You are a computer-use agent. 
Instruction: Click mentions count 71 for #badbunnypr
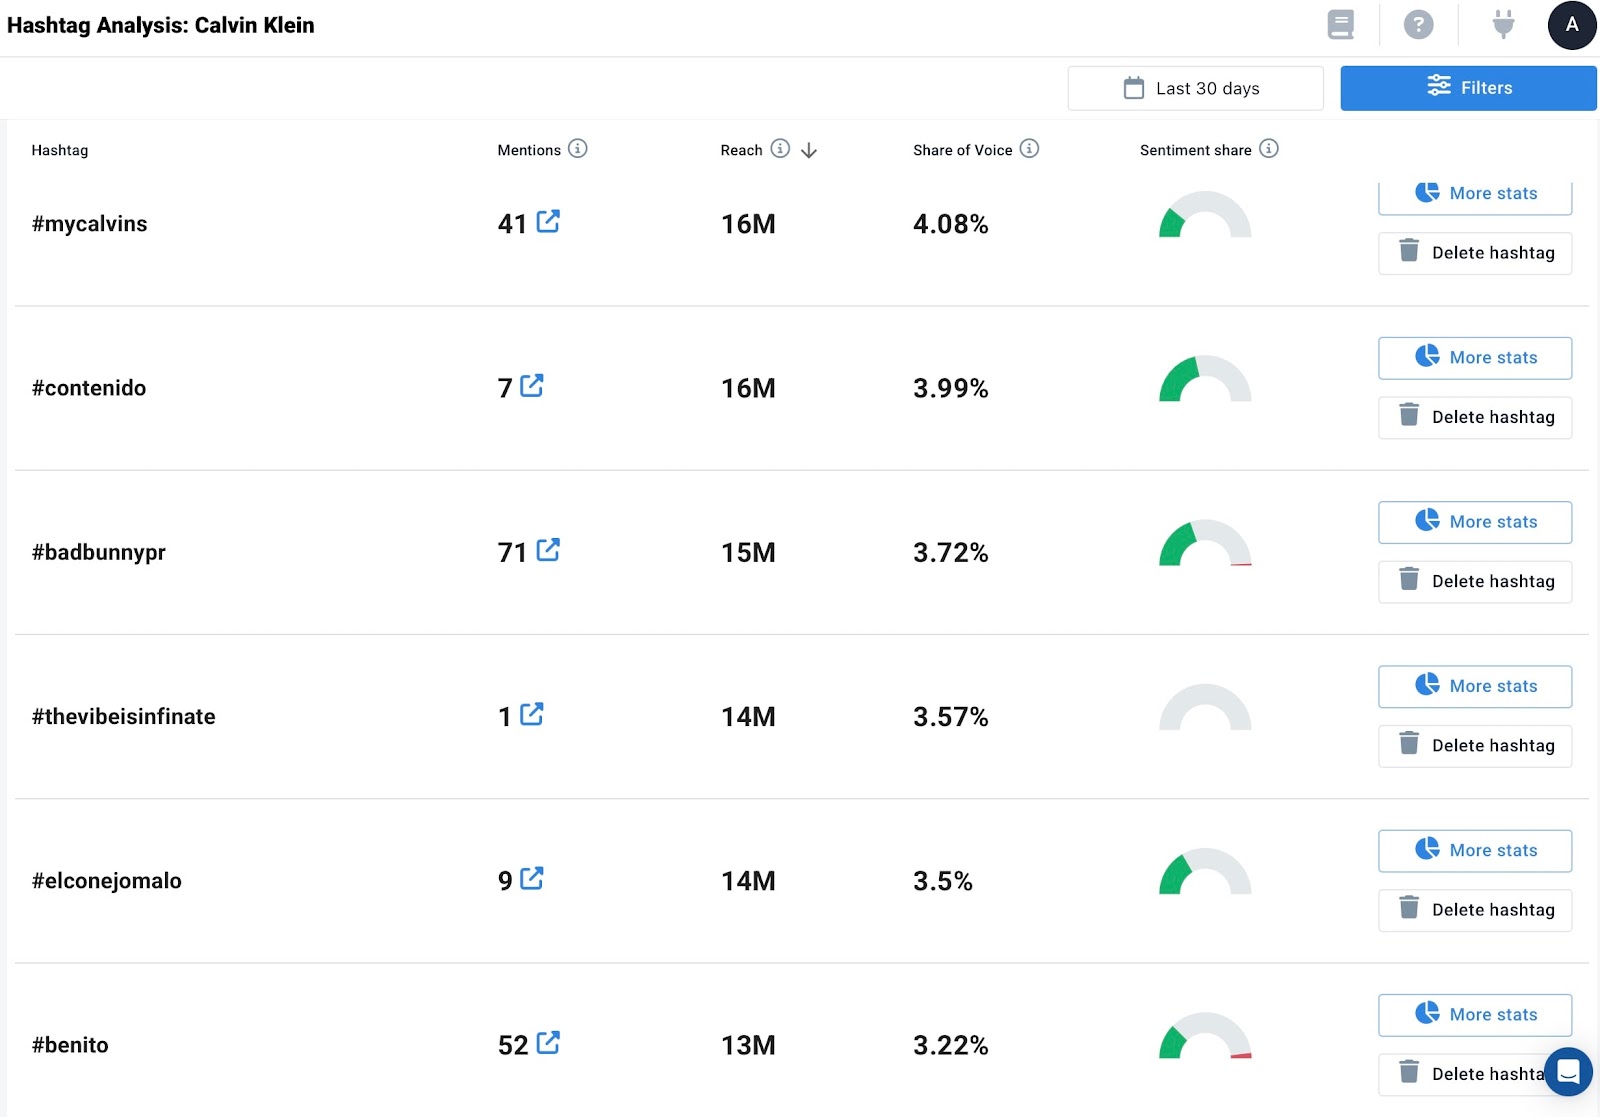pyautogui.click(x=512, y=552)
